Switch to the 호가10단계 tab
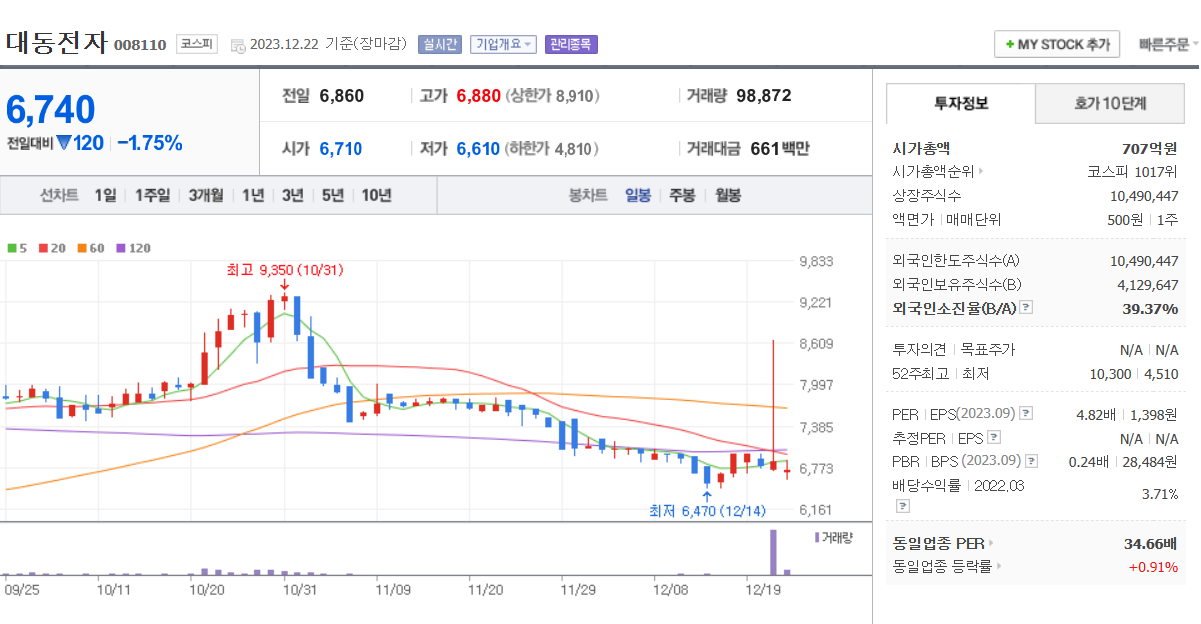 tap(1109, 104)
